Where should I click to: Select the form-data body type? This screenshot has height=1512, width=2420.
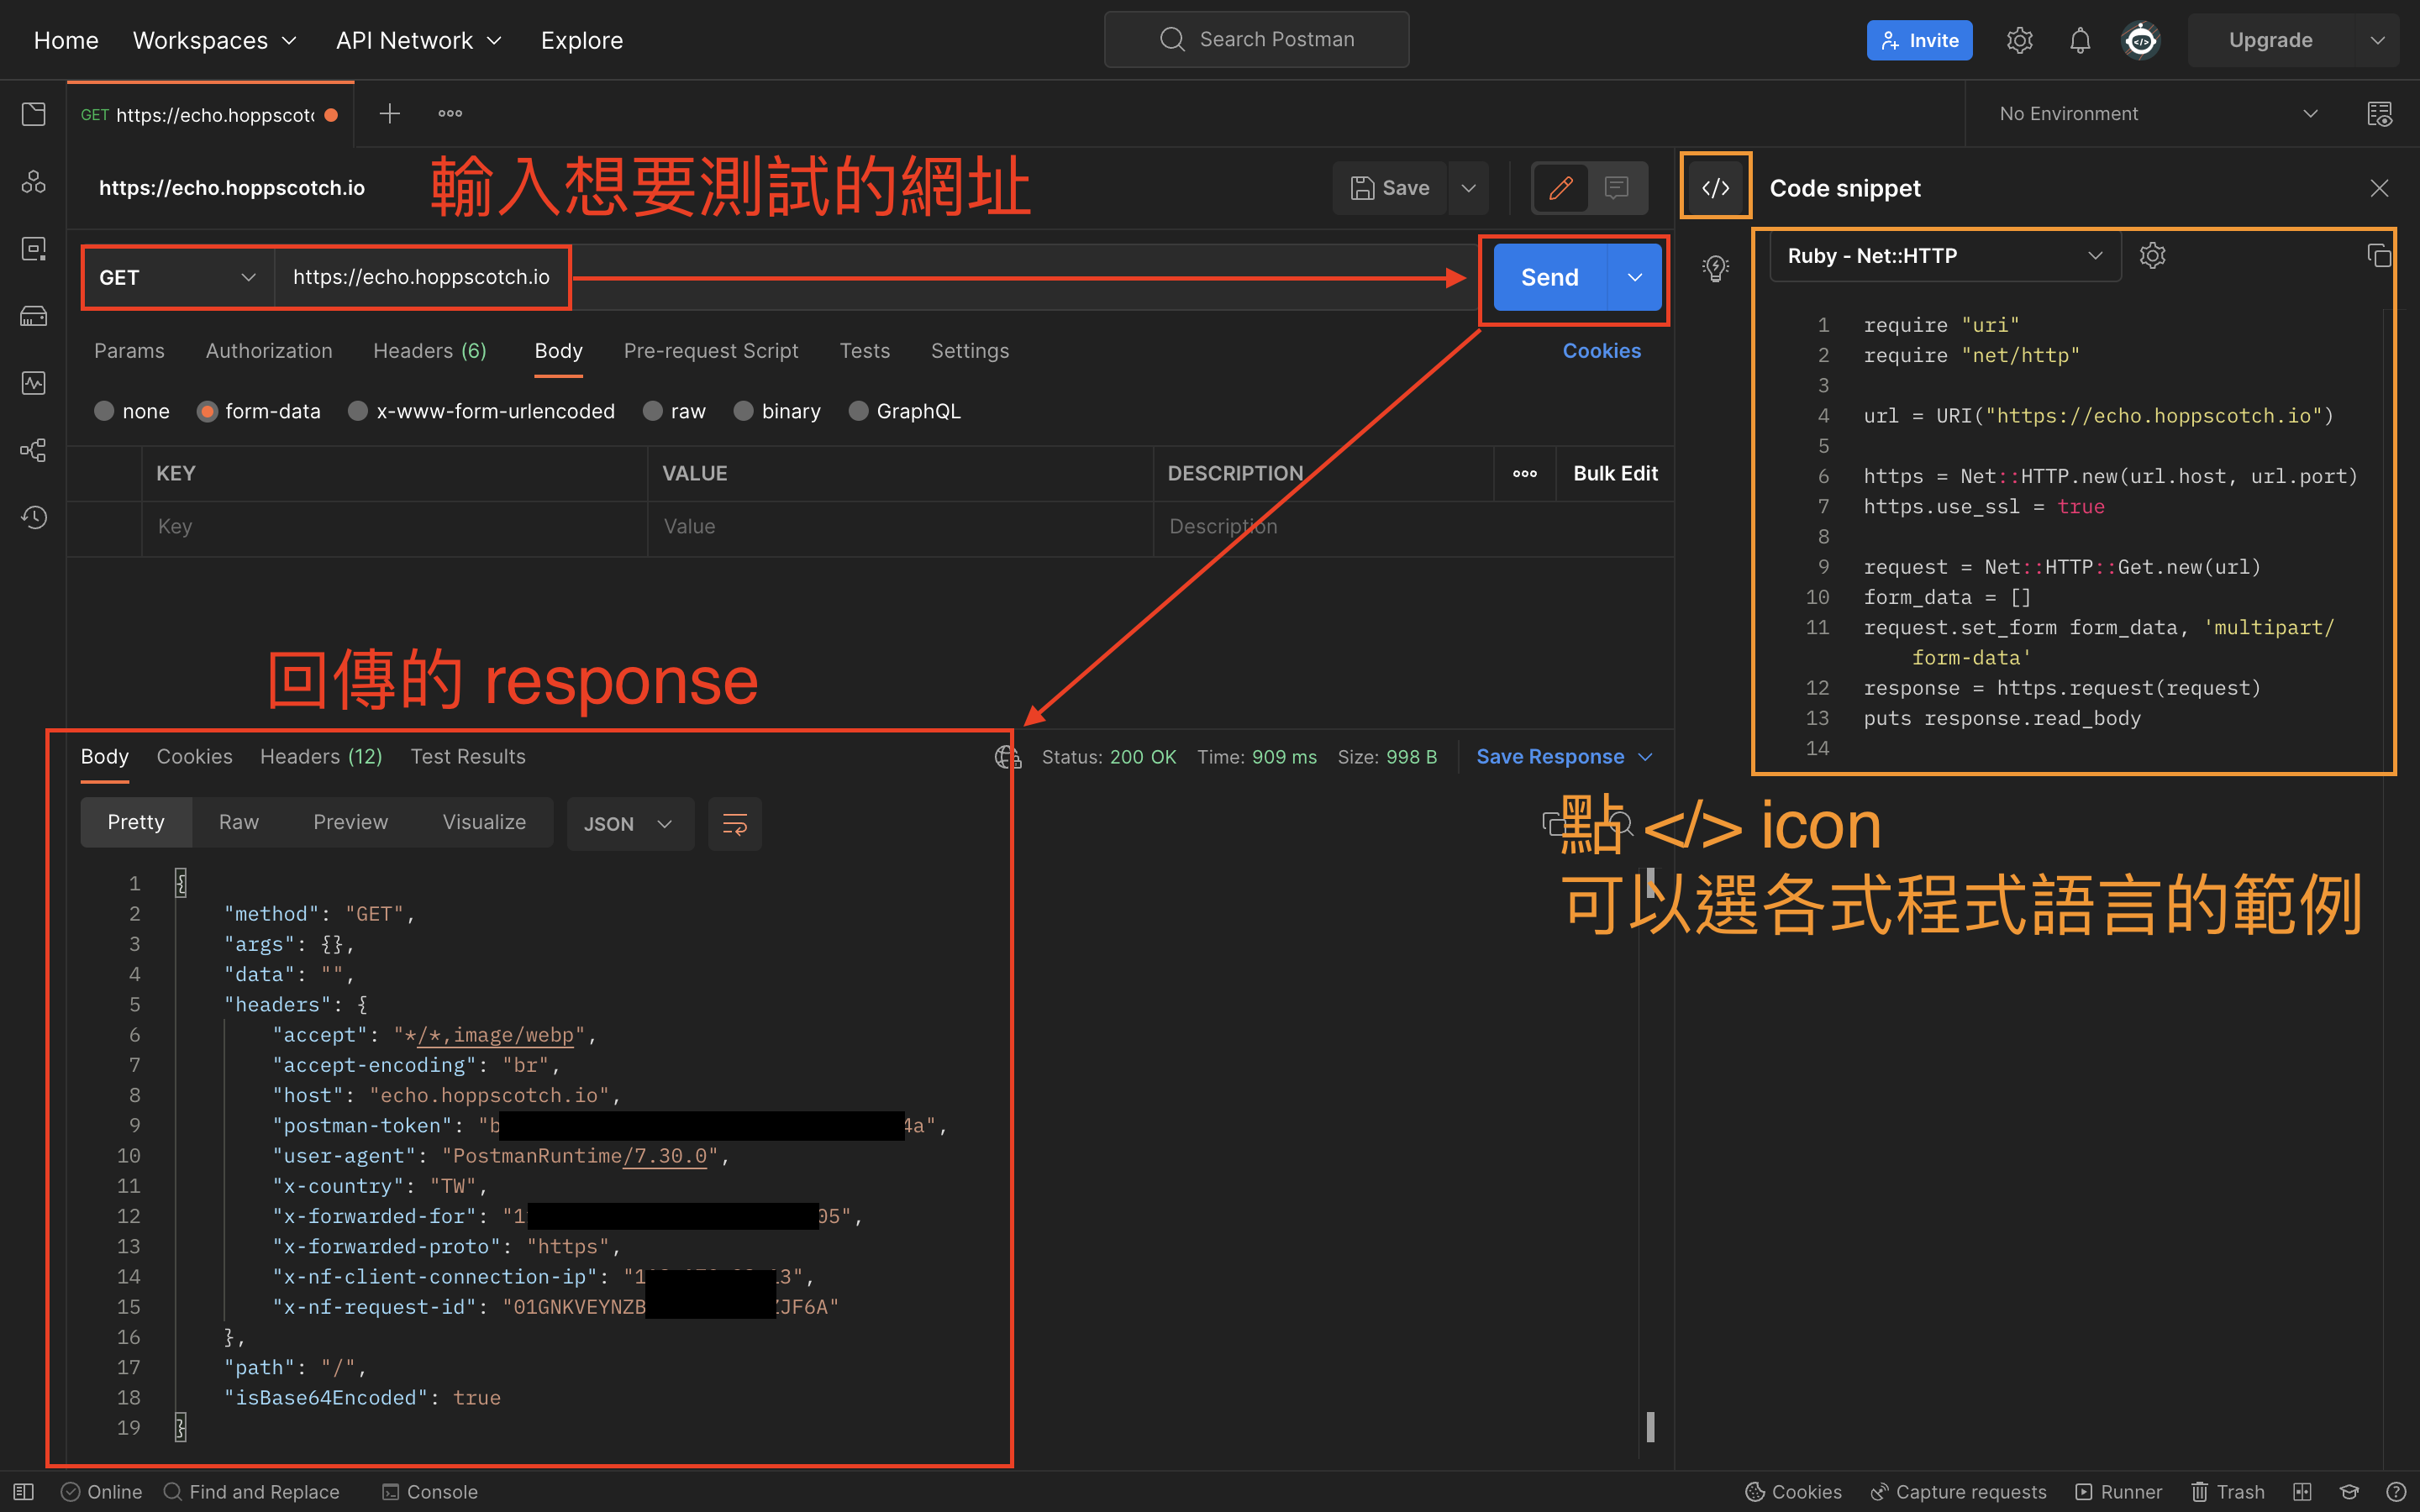(x=258, y=411)
